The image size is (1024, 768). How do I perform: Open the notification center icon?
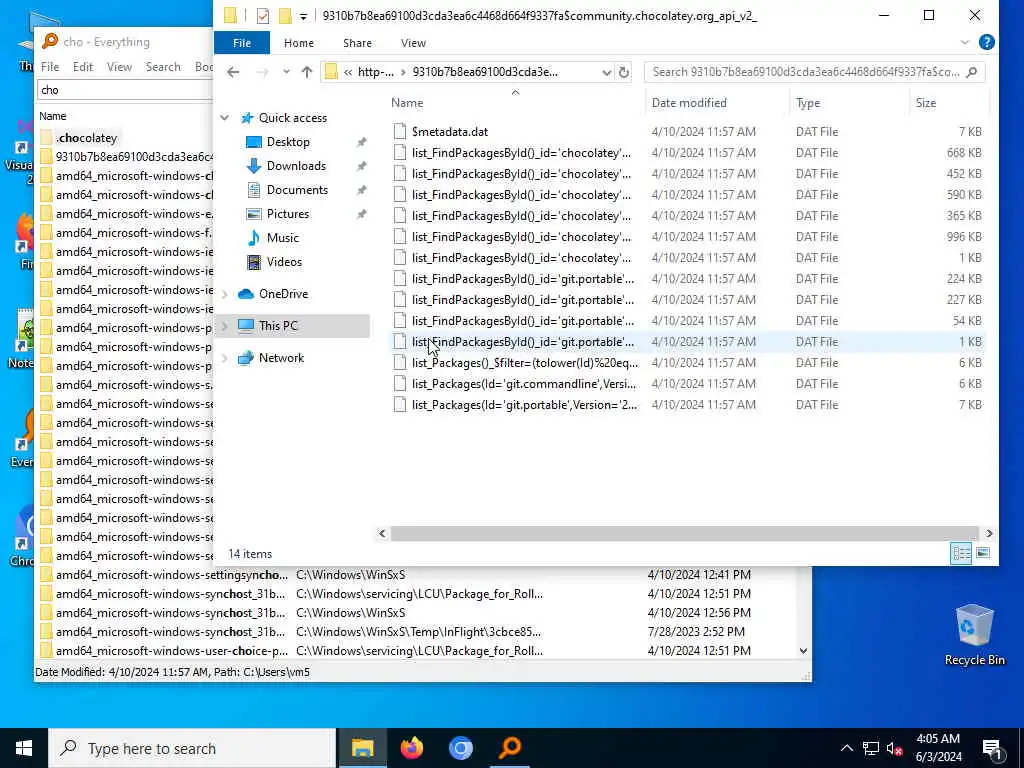pos(993,749)
